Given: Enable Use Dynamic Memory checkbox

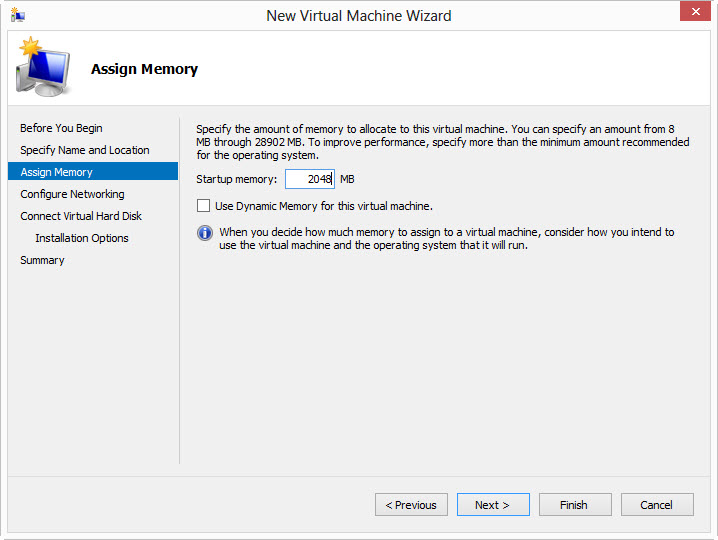Looking at the screenshot, I should [204, 206].
